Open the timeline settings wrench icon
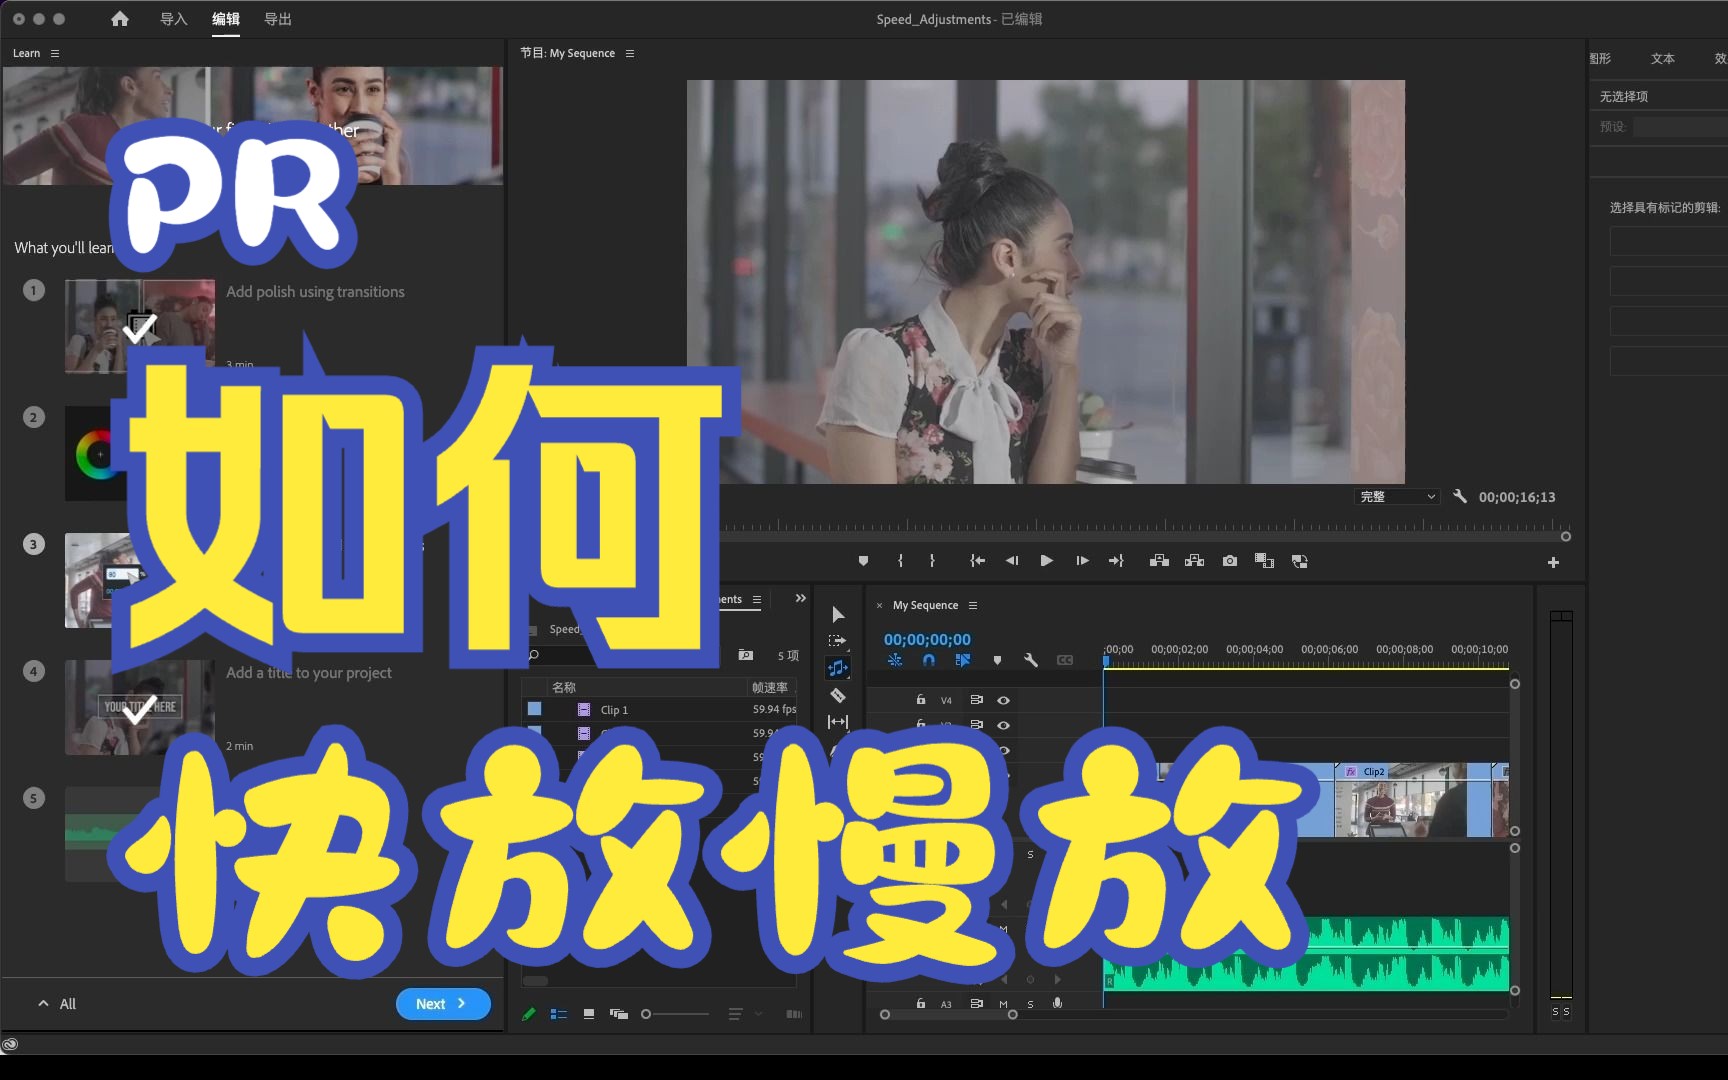Screen dimensions: 1728x1080 1032,661
